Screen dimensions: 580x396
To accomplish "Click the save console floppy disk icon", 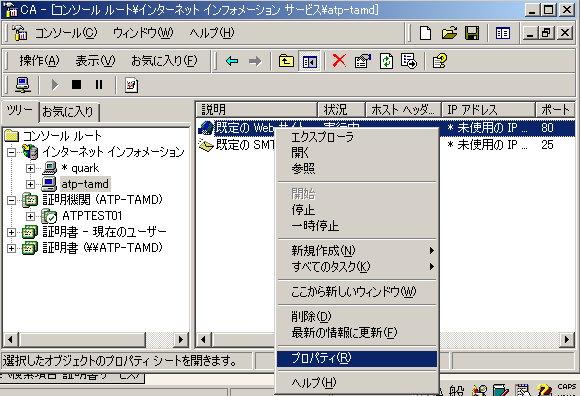I will tap(472, 33).
